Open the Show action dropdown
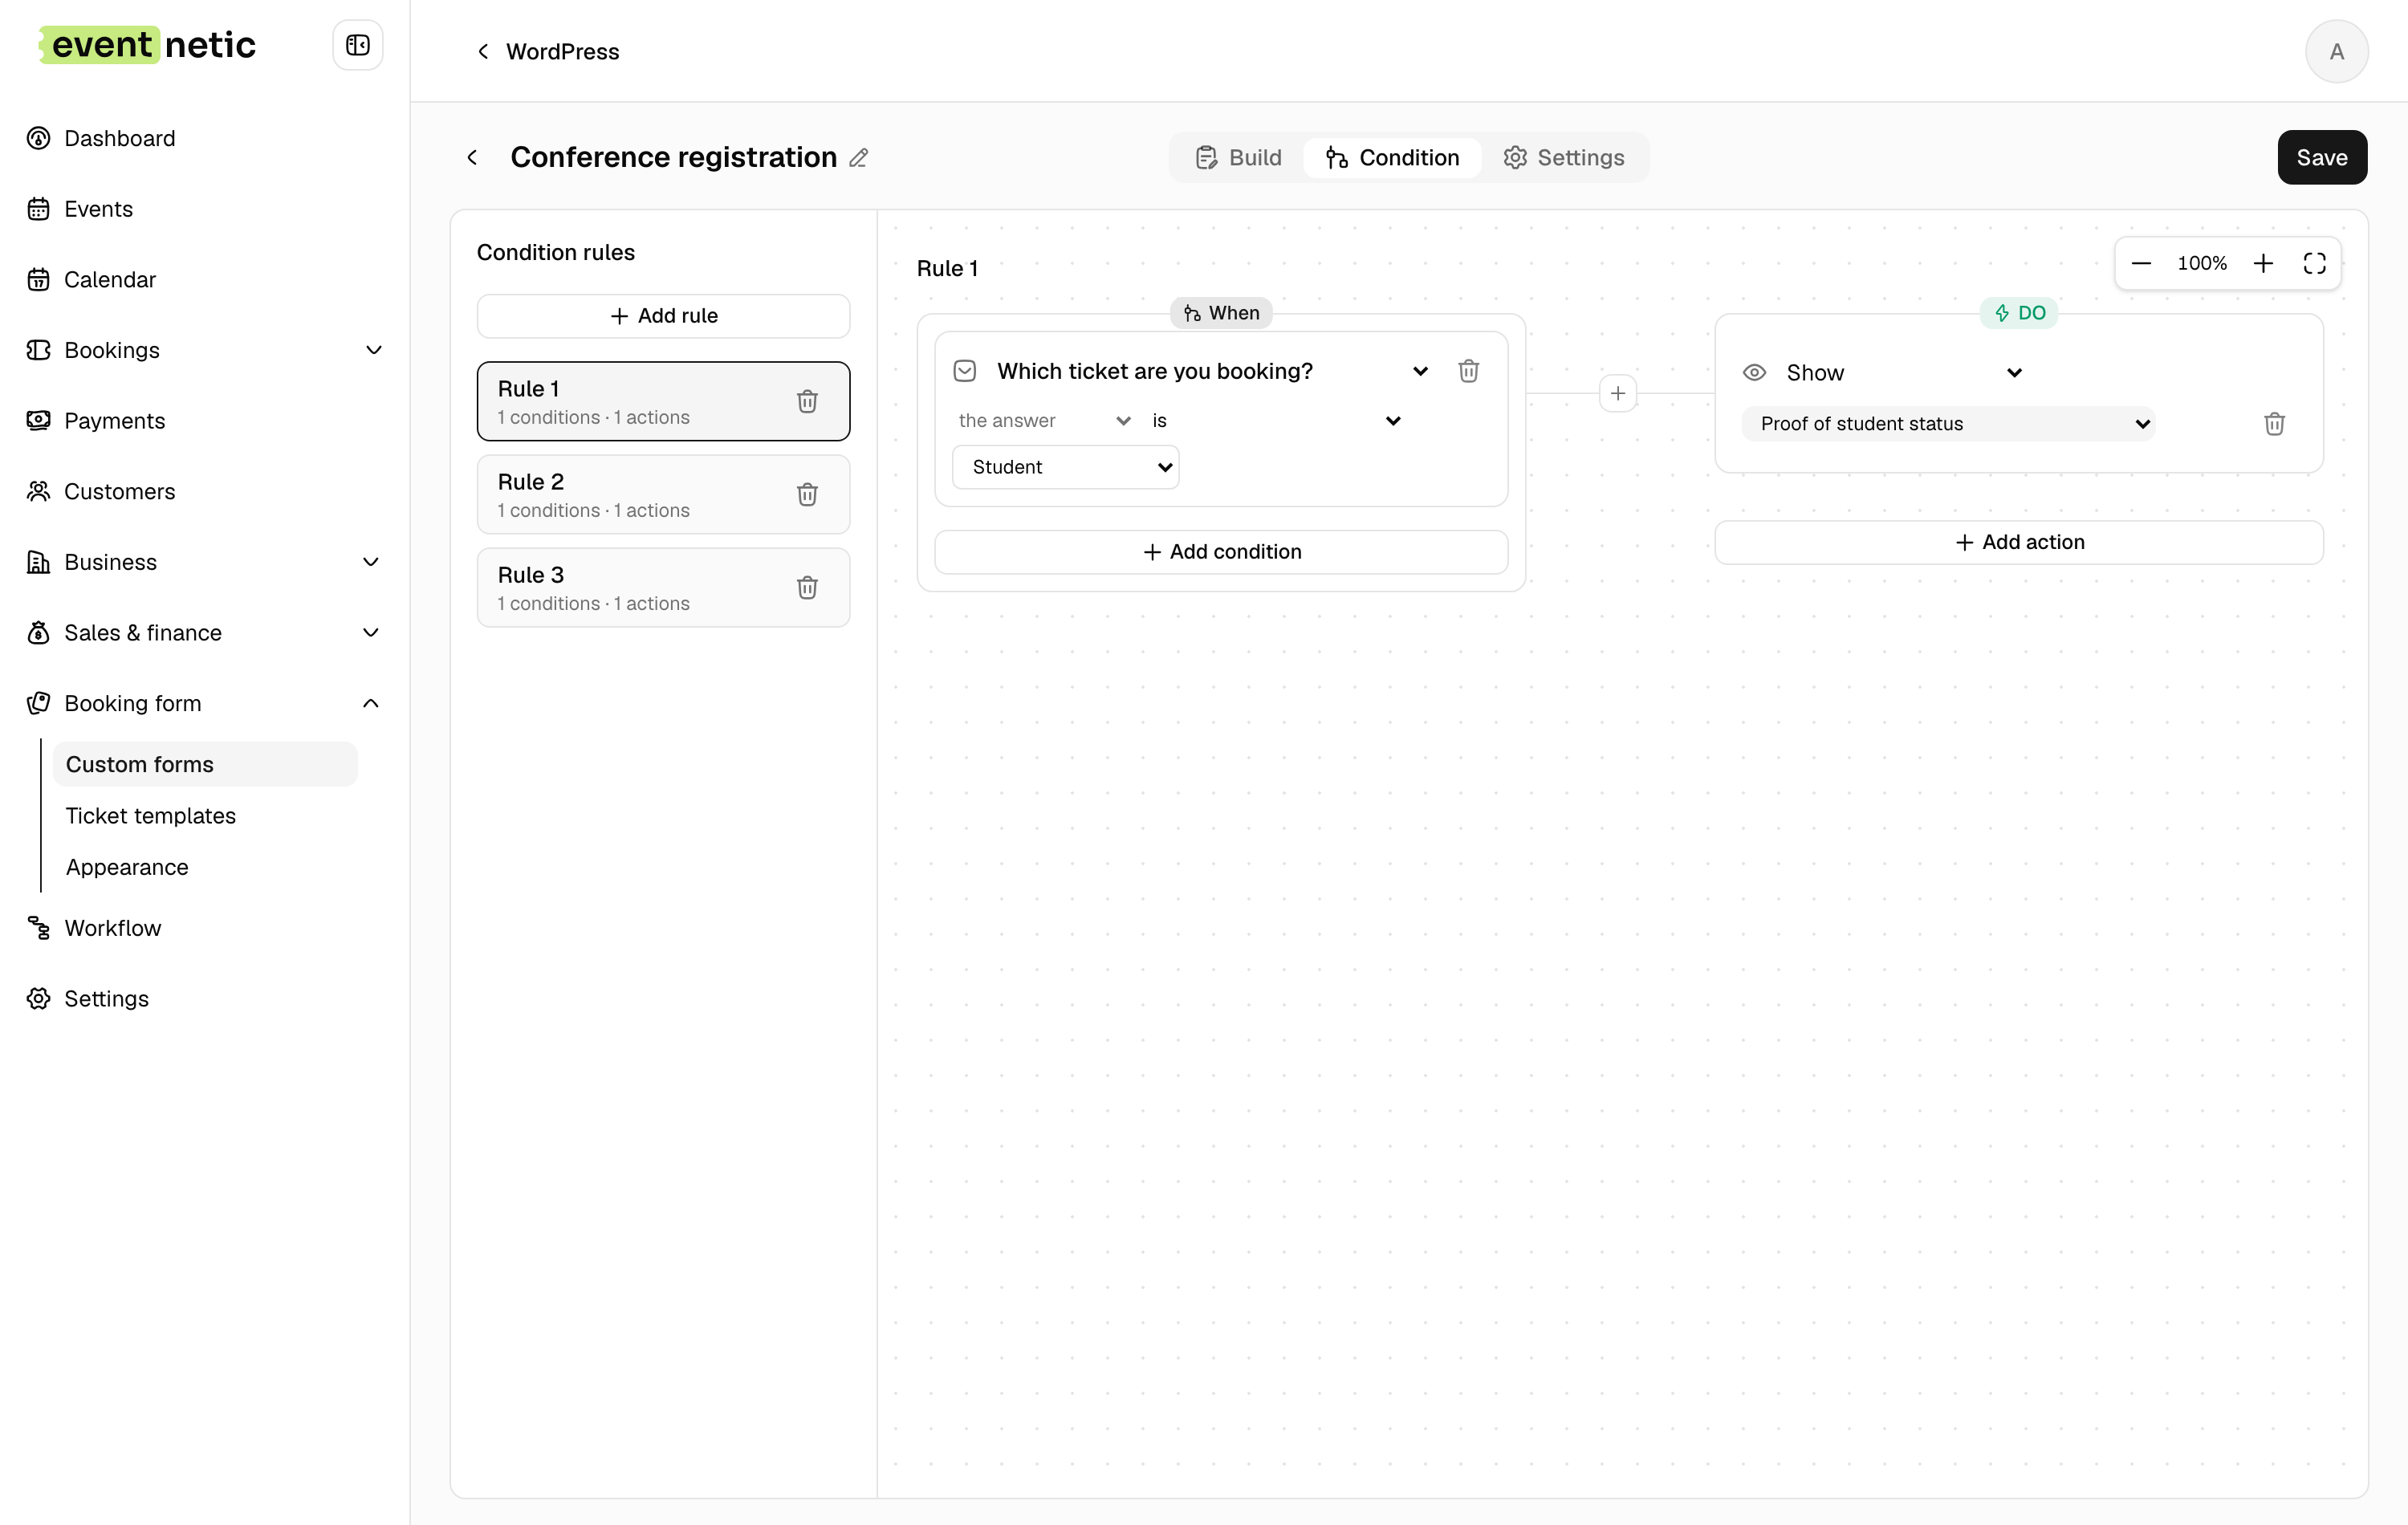2408x1525 pixels. pyautogui.click(x=1904, y=373)
